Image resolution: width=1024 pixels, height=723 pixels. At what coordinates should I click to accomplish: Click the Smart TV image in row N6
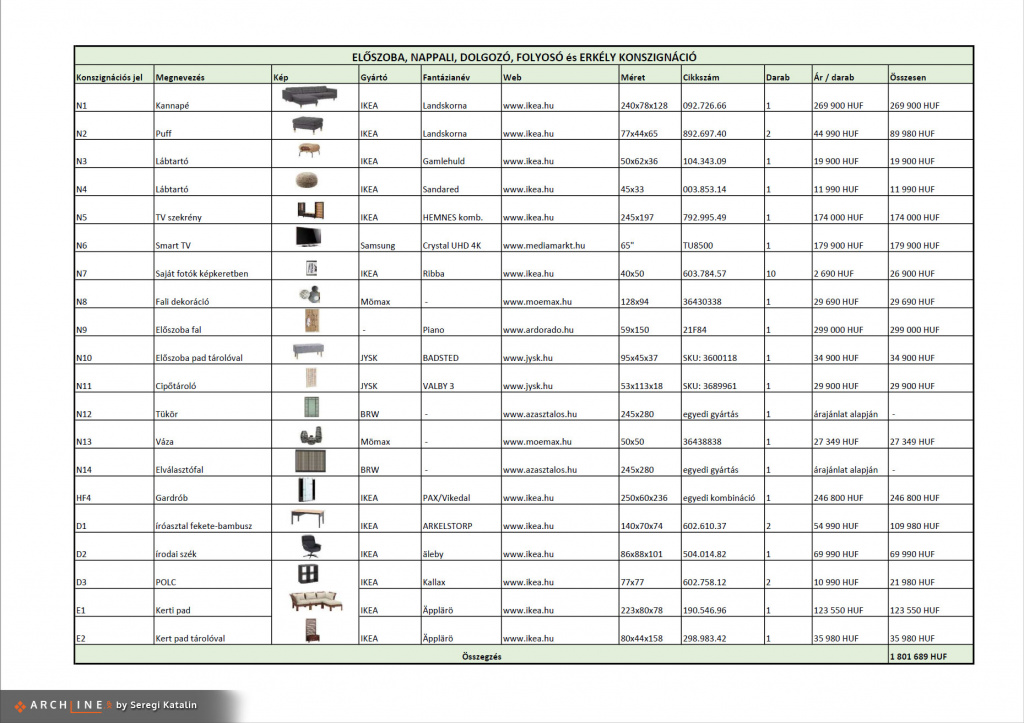[x=308, y=237]
